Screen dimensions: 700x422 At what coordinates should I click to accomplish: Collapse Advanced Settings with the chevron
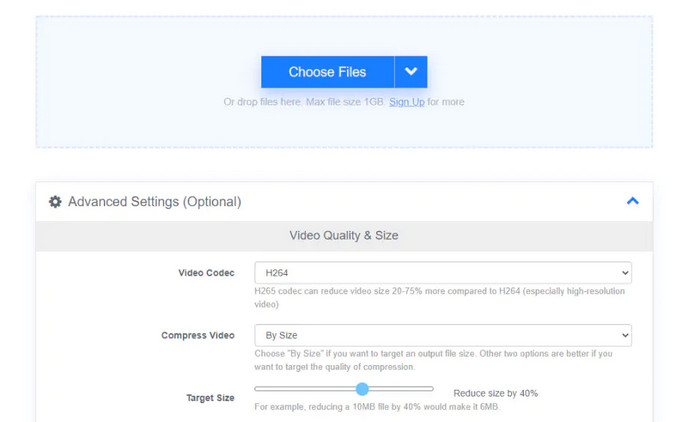tap(632, 201)
